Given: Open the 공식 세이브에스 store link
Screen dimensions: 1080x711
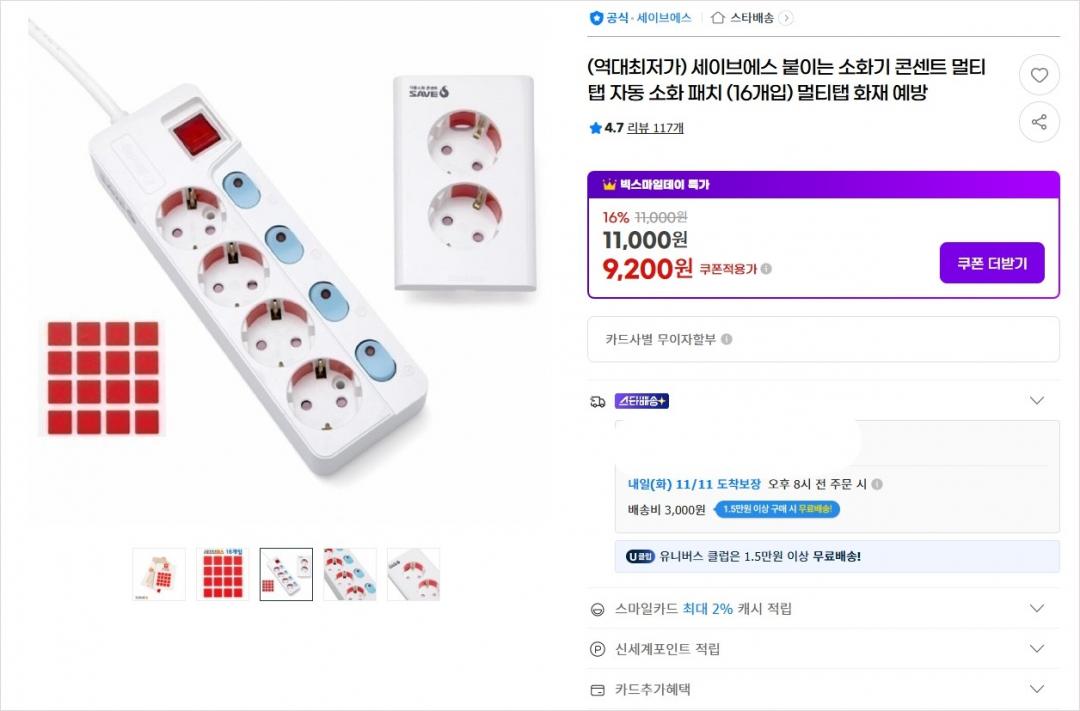Looking at the screenshot, I should [x=641, y=17].
